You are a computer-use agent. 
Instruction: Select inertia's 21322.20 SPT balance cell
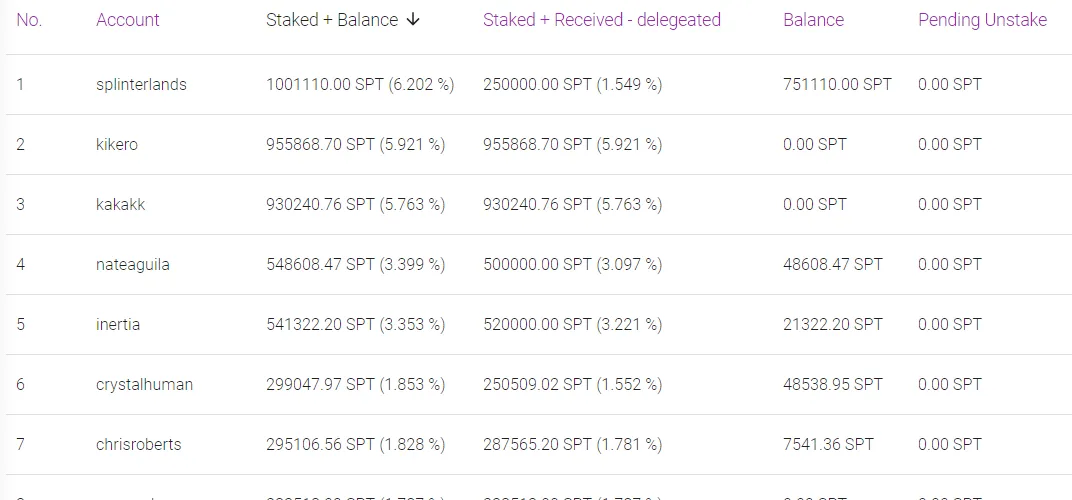tap(833, 325)
